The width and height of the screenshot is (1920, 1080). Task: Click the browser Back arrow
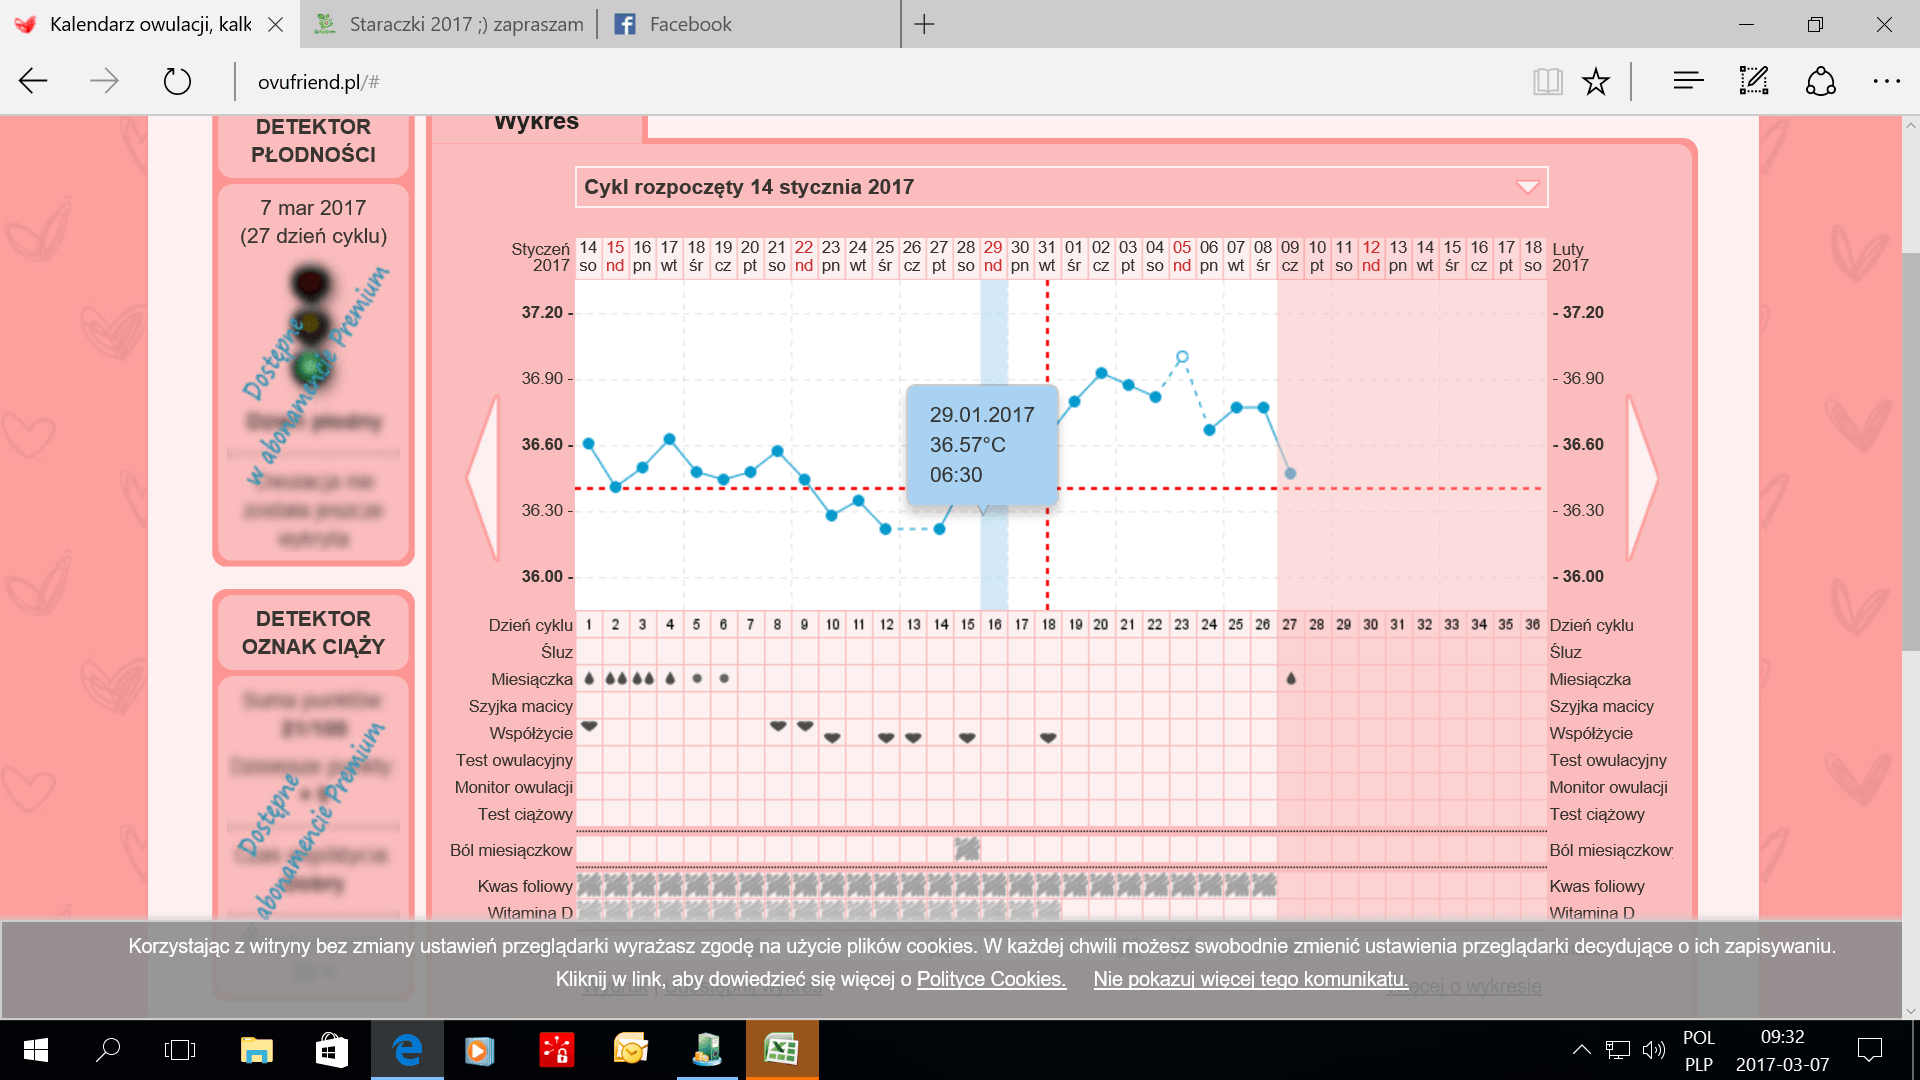(34, 82)
